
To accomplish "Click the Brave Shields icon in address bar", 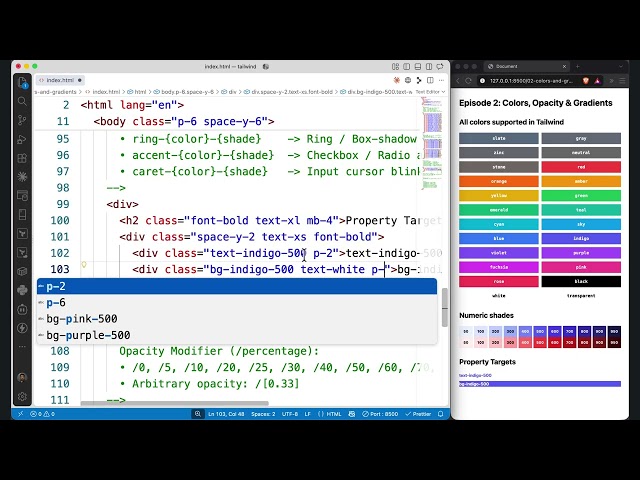I will [x=586, y=81].
